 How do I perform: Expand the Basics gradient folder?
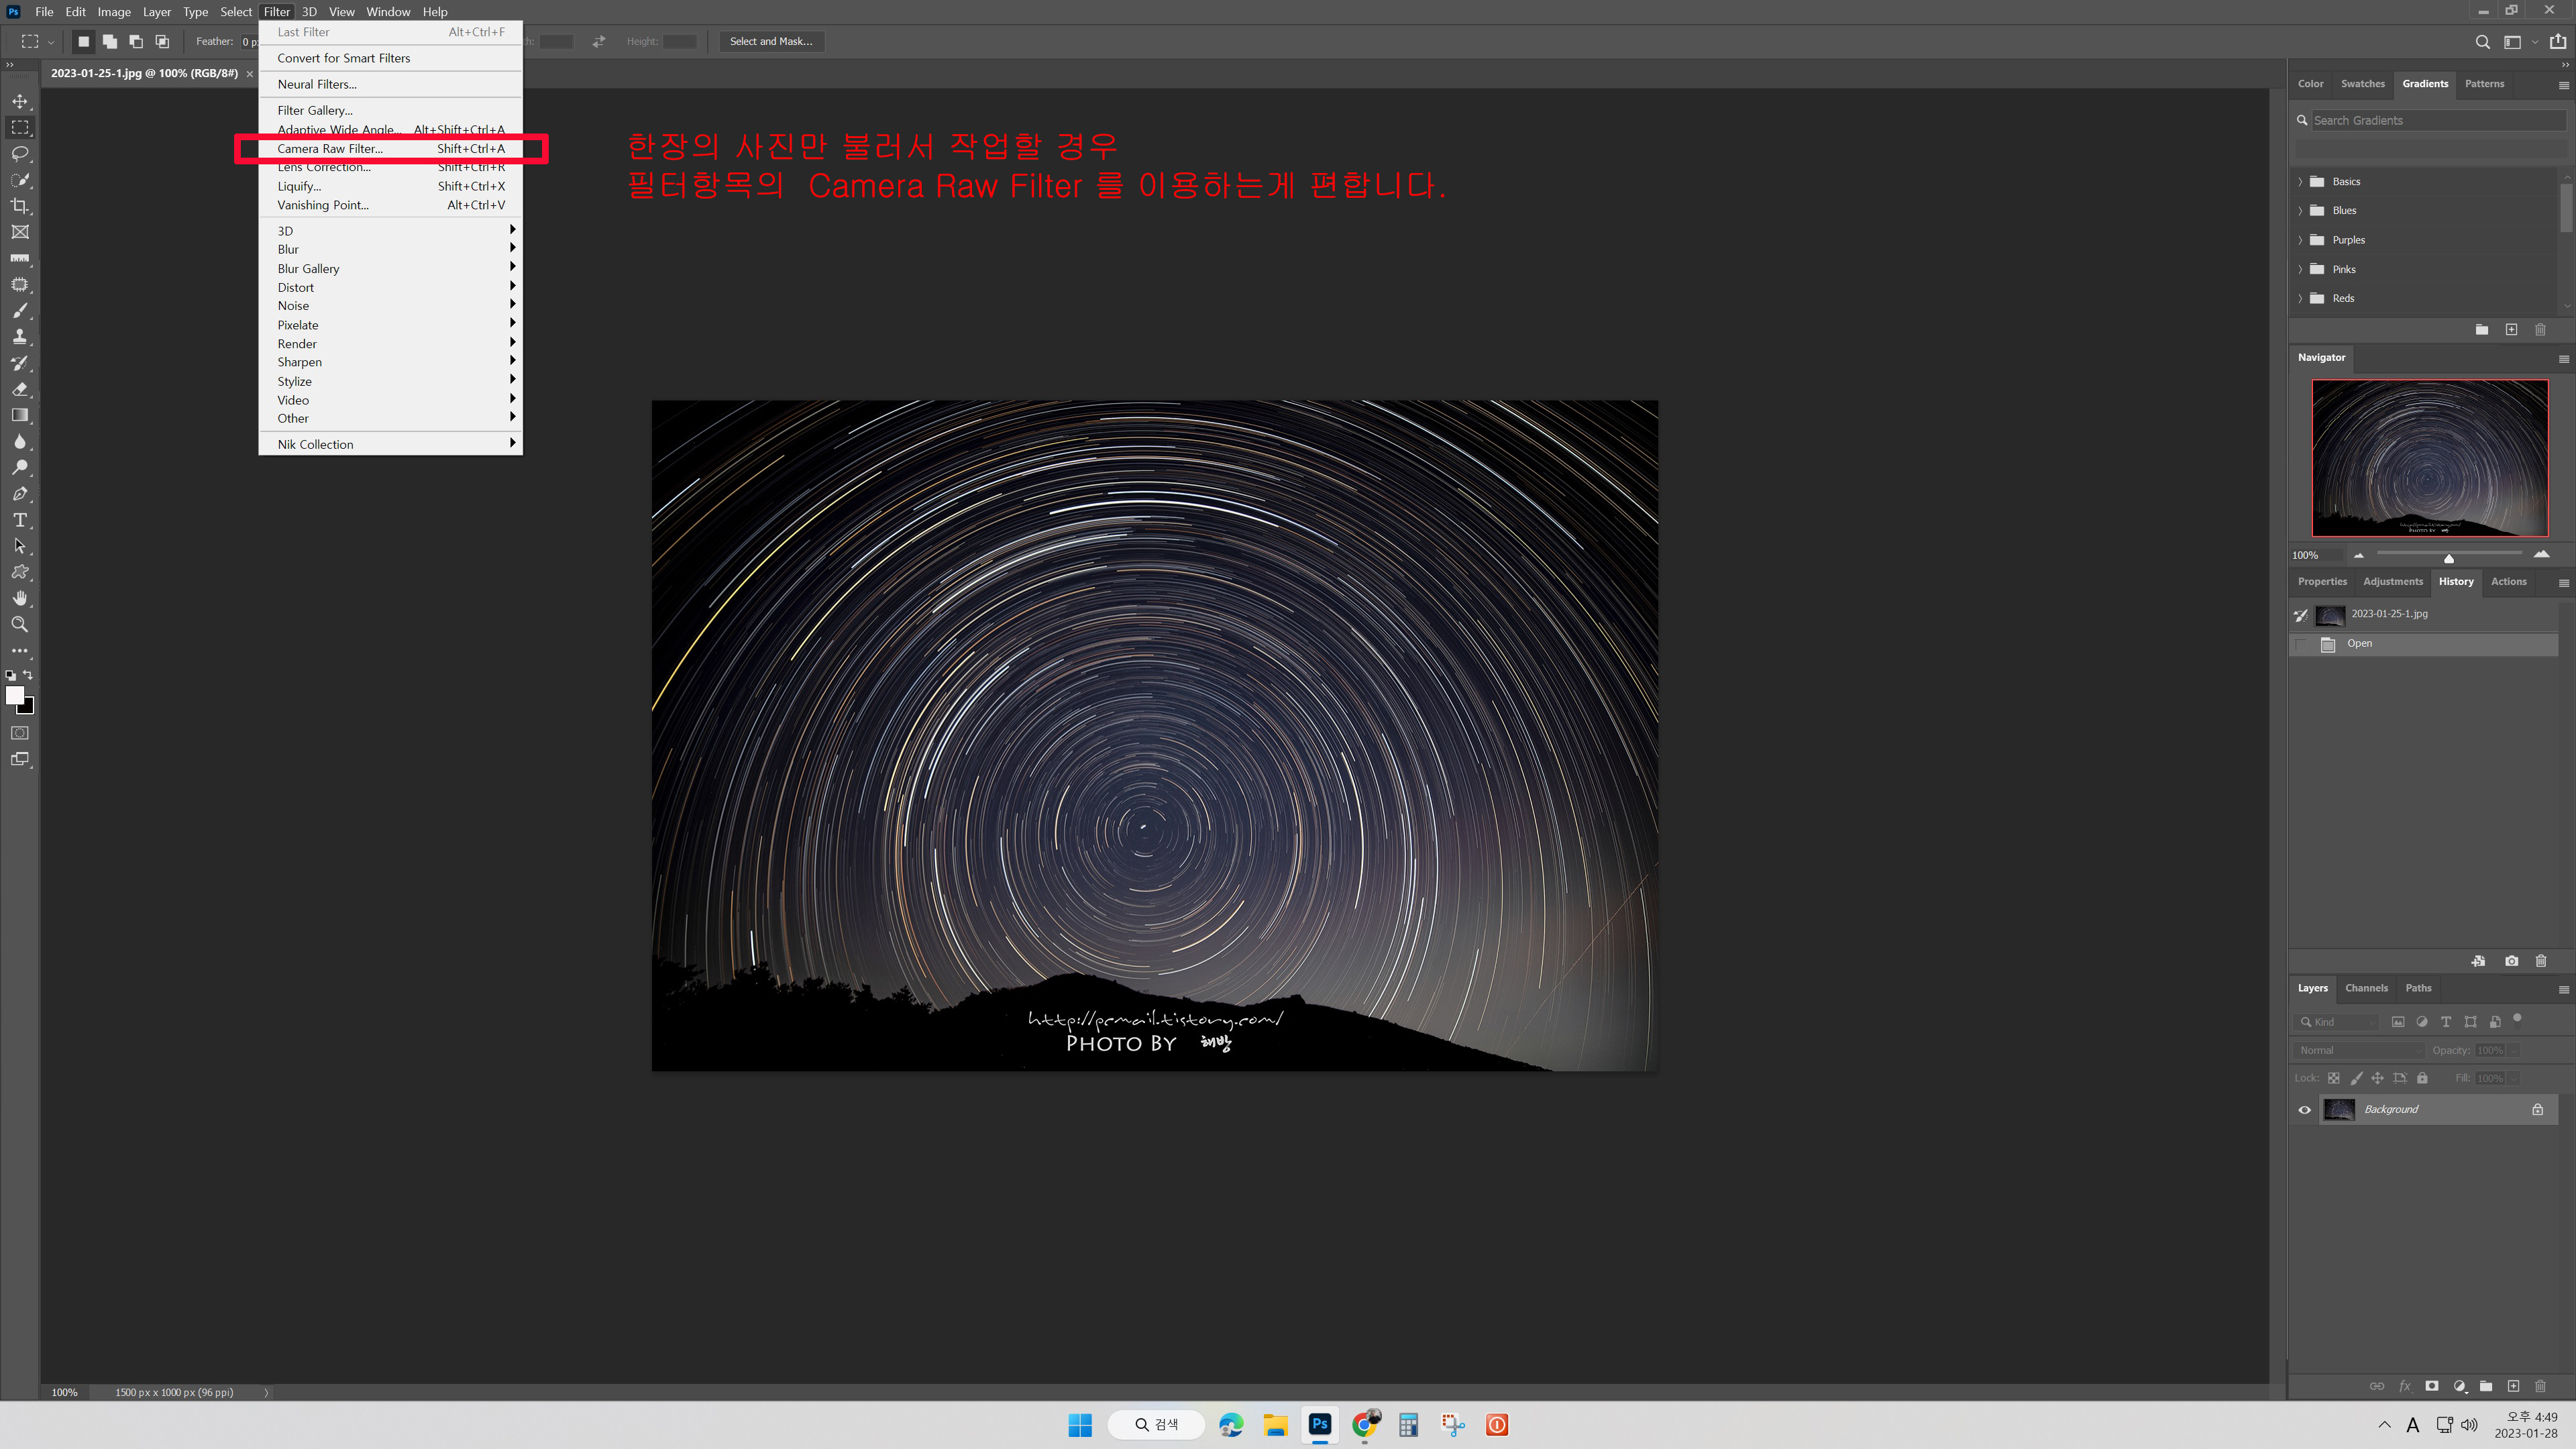(x=2300, y=182)
